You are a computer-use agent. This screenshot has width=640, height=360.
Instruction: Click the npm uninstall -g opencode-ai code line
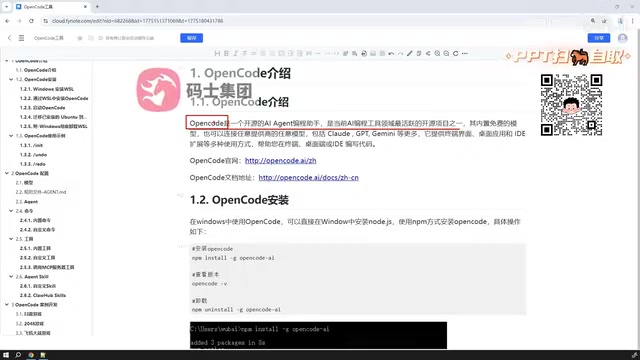(x=236, y=310)
